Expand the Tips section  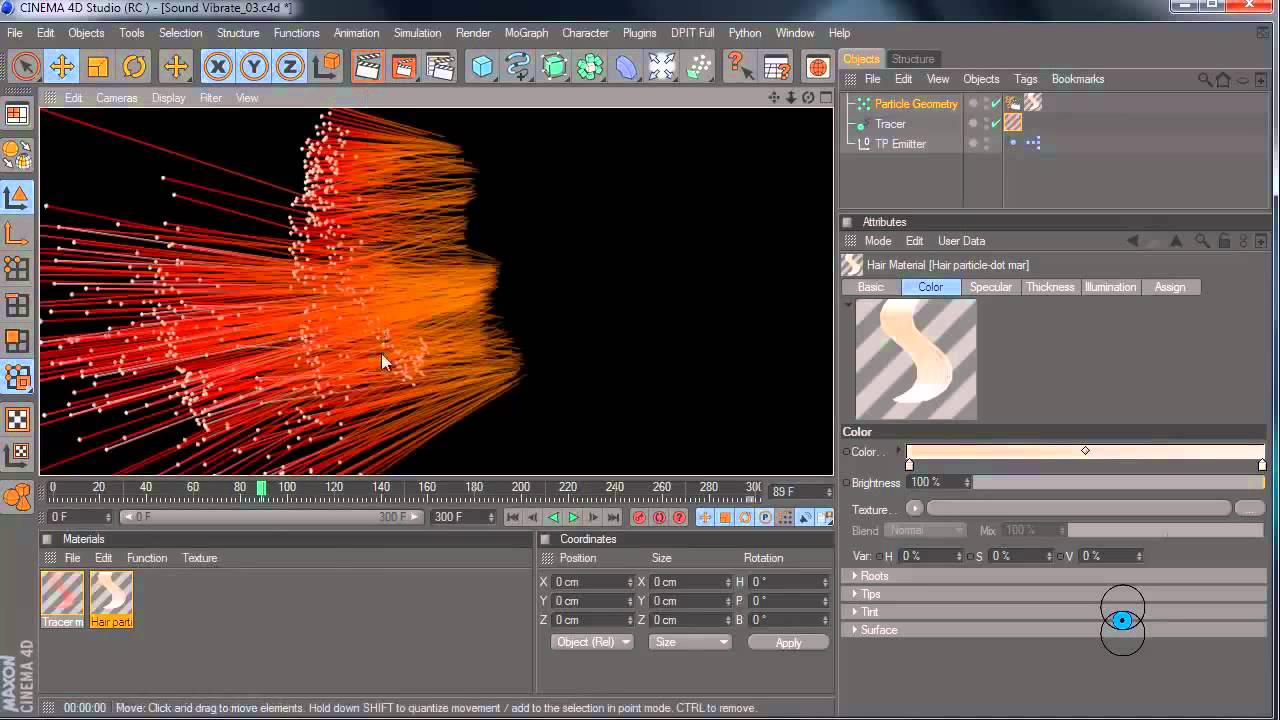(x=1054, y=594)
